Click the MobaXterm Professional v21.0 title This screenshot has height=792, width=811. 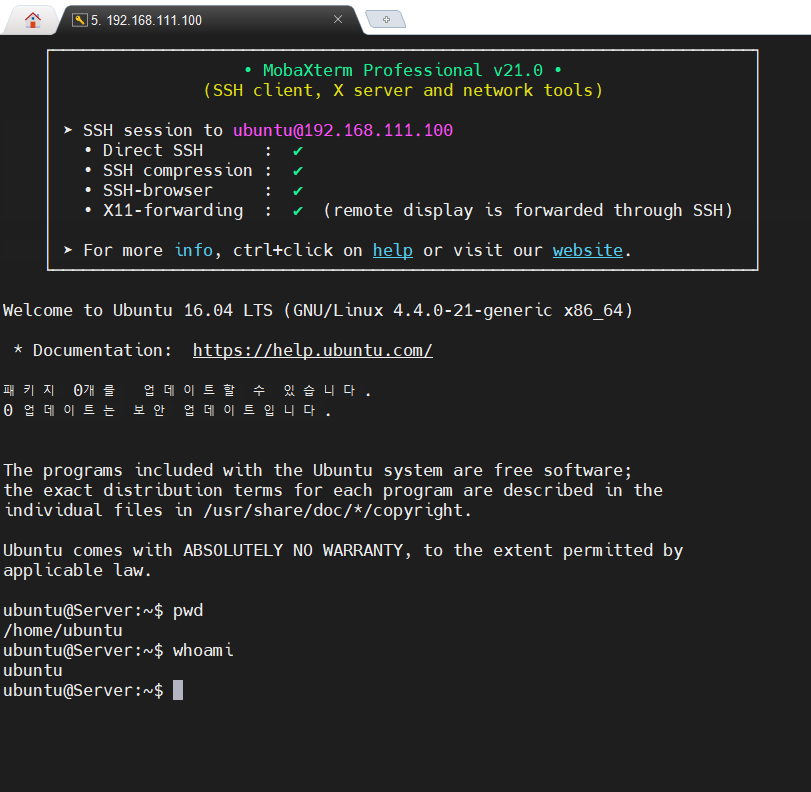click(403, 70)
